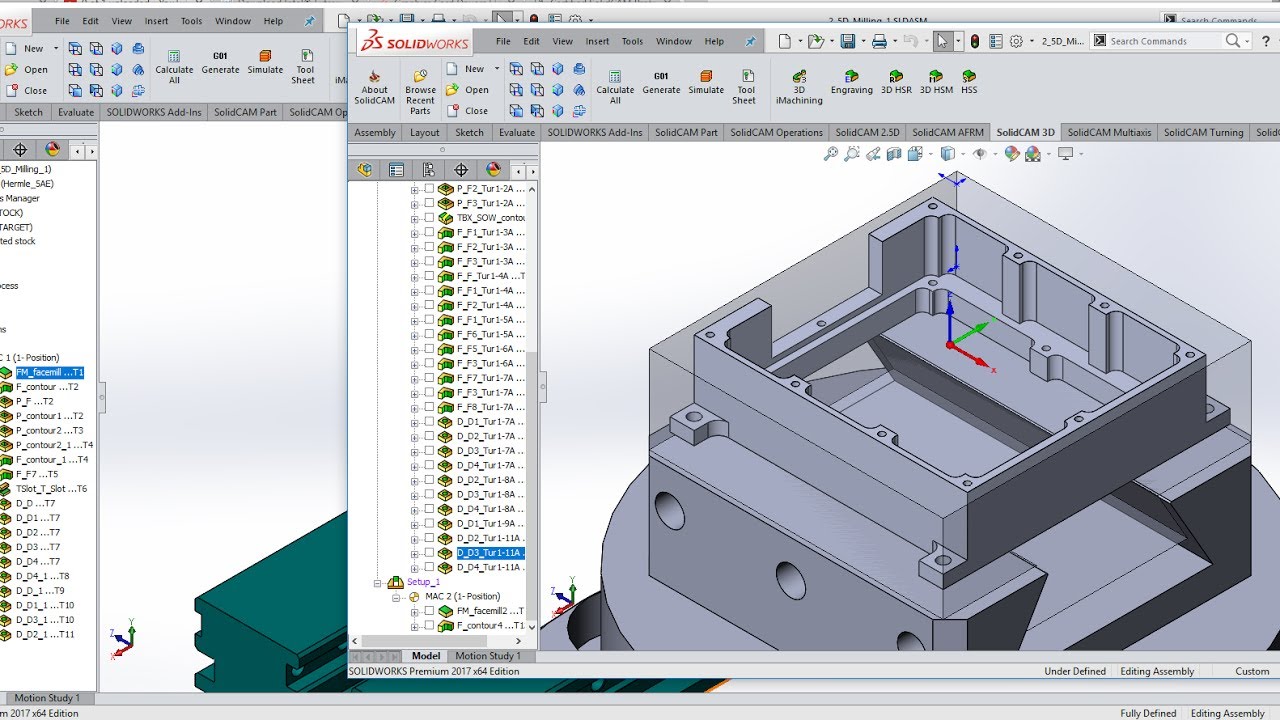Open dropdown arrow next to SolidCAM New
This screenshot has height=720, width=1280.
[495, 69]
